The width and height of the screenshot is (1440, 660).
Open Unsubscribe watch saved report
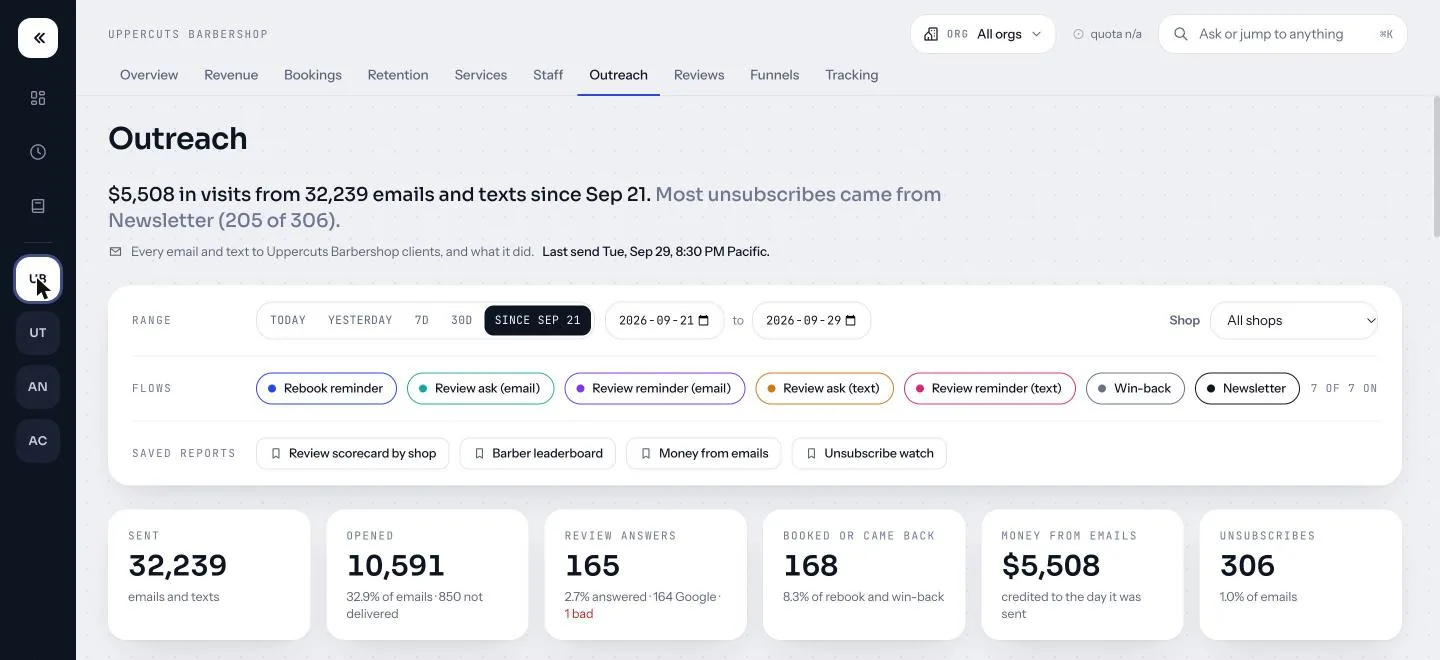point(869,454)
